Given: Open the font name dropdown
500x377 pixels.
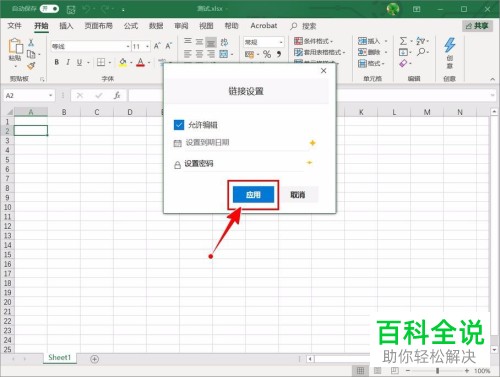Looking at the screenshot, I should tap(128, 46).
